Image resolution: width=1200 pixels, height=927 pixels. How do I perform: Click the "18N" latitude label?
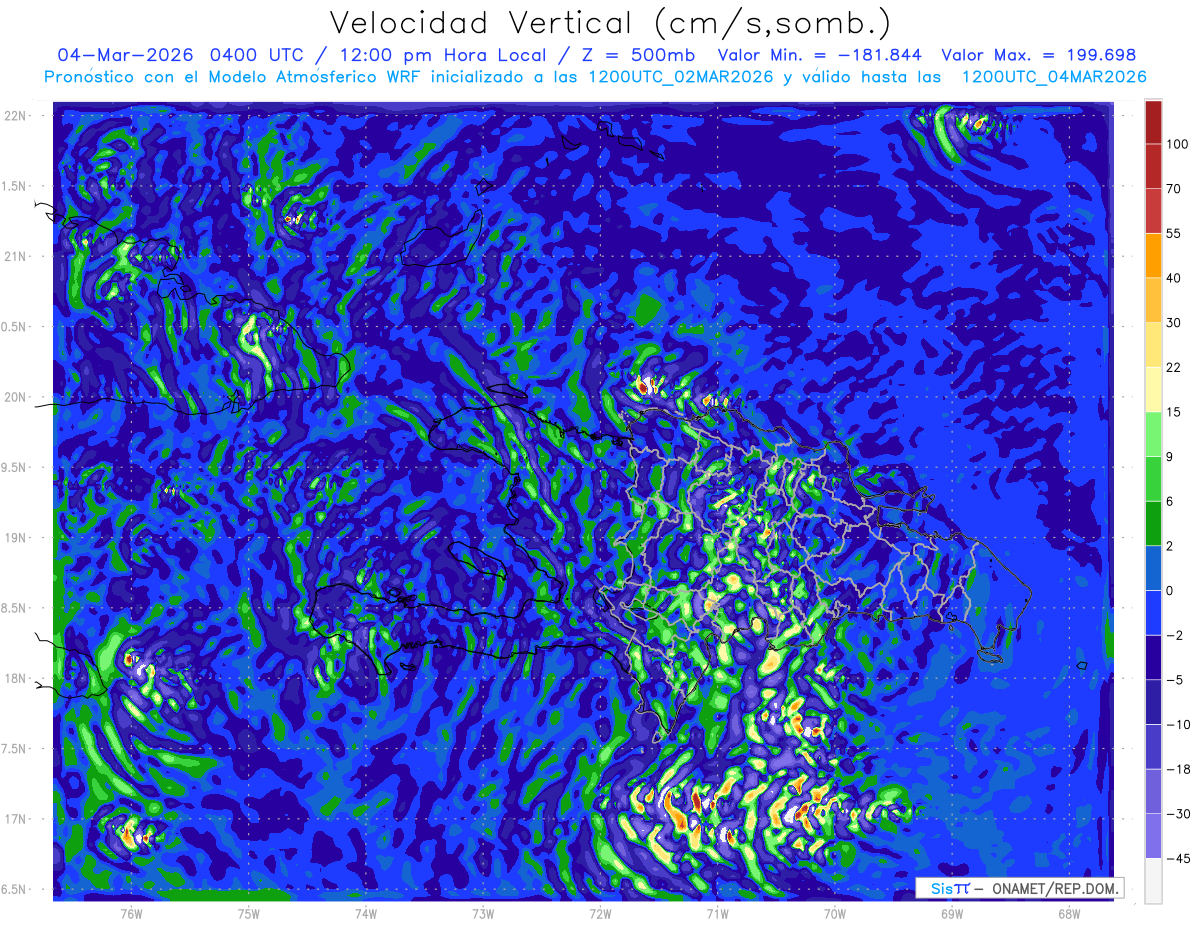tap(16, 678)
